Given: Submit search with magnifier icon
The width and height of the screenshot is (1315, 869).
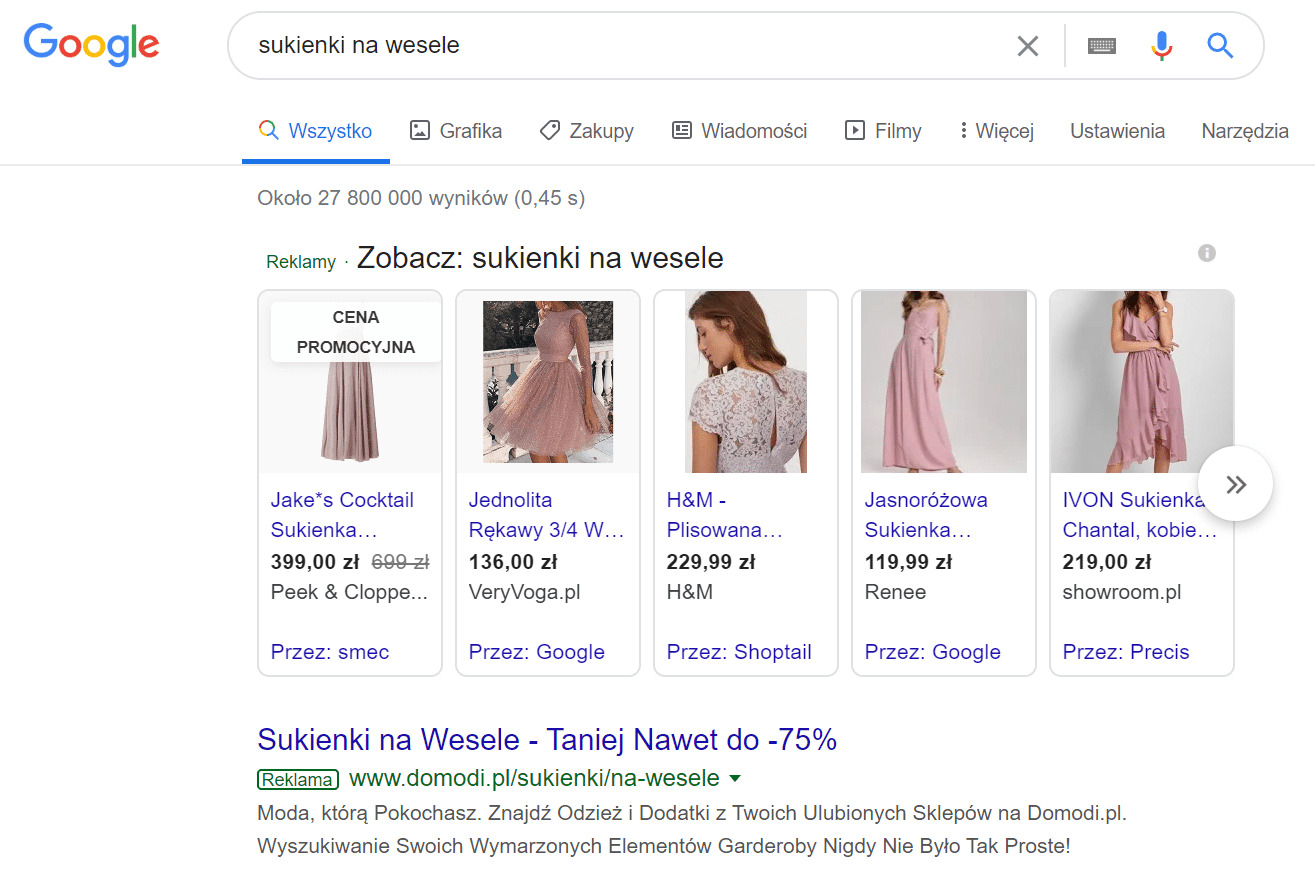Looking at the screenshot, I should click(1220, 45).
